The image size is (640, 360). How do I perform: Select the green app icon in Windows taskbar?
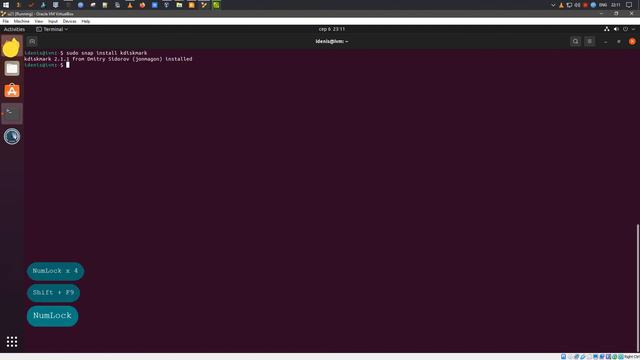point(216,5)
